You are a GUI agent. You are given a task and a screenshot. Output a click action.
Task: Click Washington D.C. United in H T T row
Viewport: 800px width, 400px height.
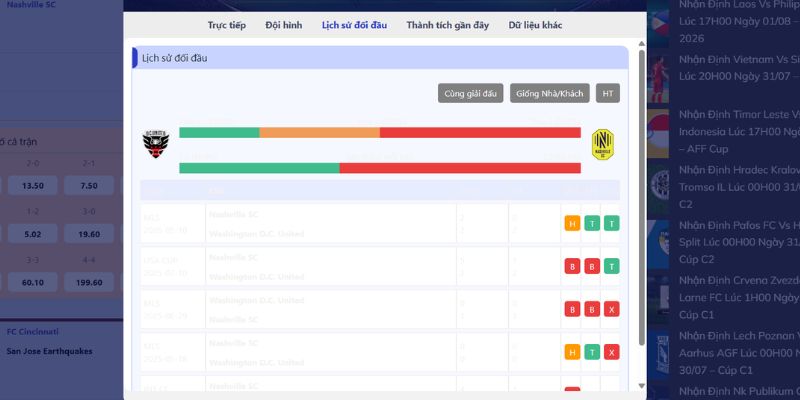click(257, 234)
